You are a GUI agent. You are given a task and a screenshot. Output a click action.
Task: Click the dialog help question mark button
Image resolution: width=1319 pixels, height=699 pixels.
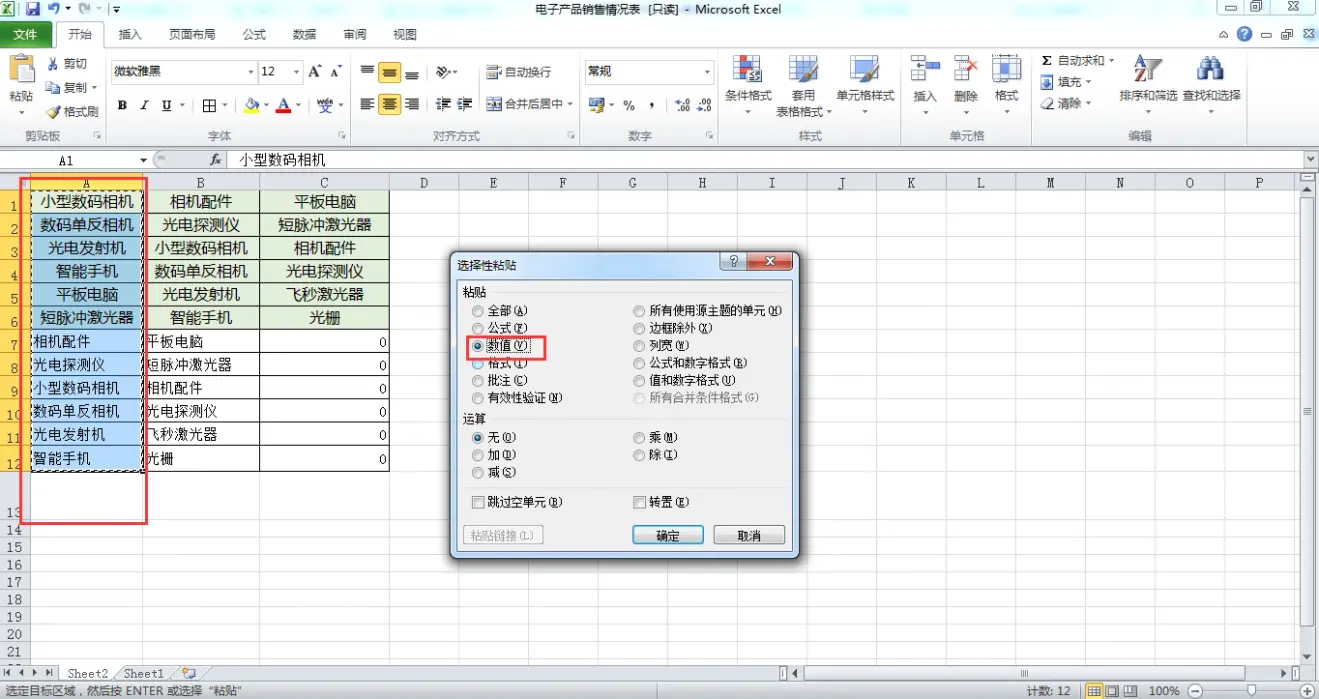[x=733, y=262]
